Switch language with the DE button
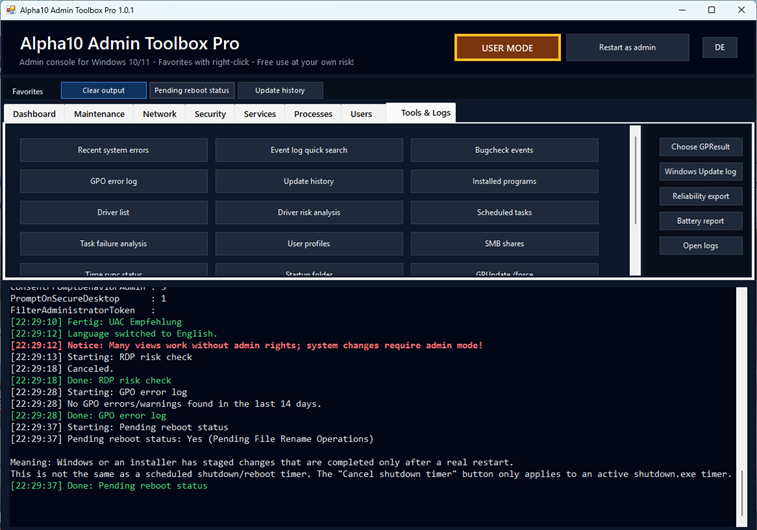Image resolution: width=757 pixels, height=530 pixels. pos(719,47)
